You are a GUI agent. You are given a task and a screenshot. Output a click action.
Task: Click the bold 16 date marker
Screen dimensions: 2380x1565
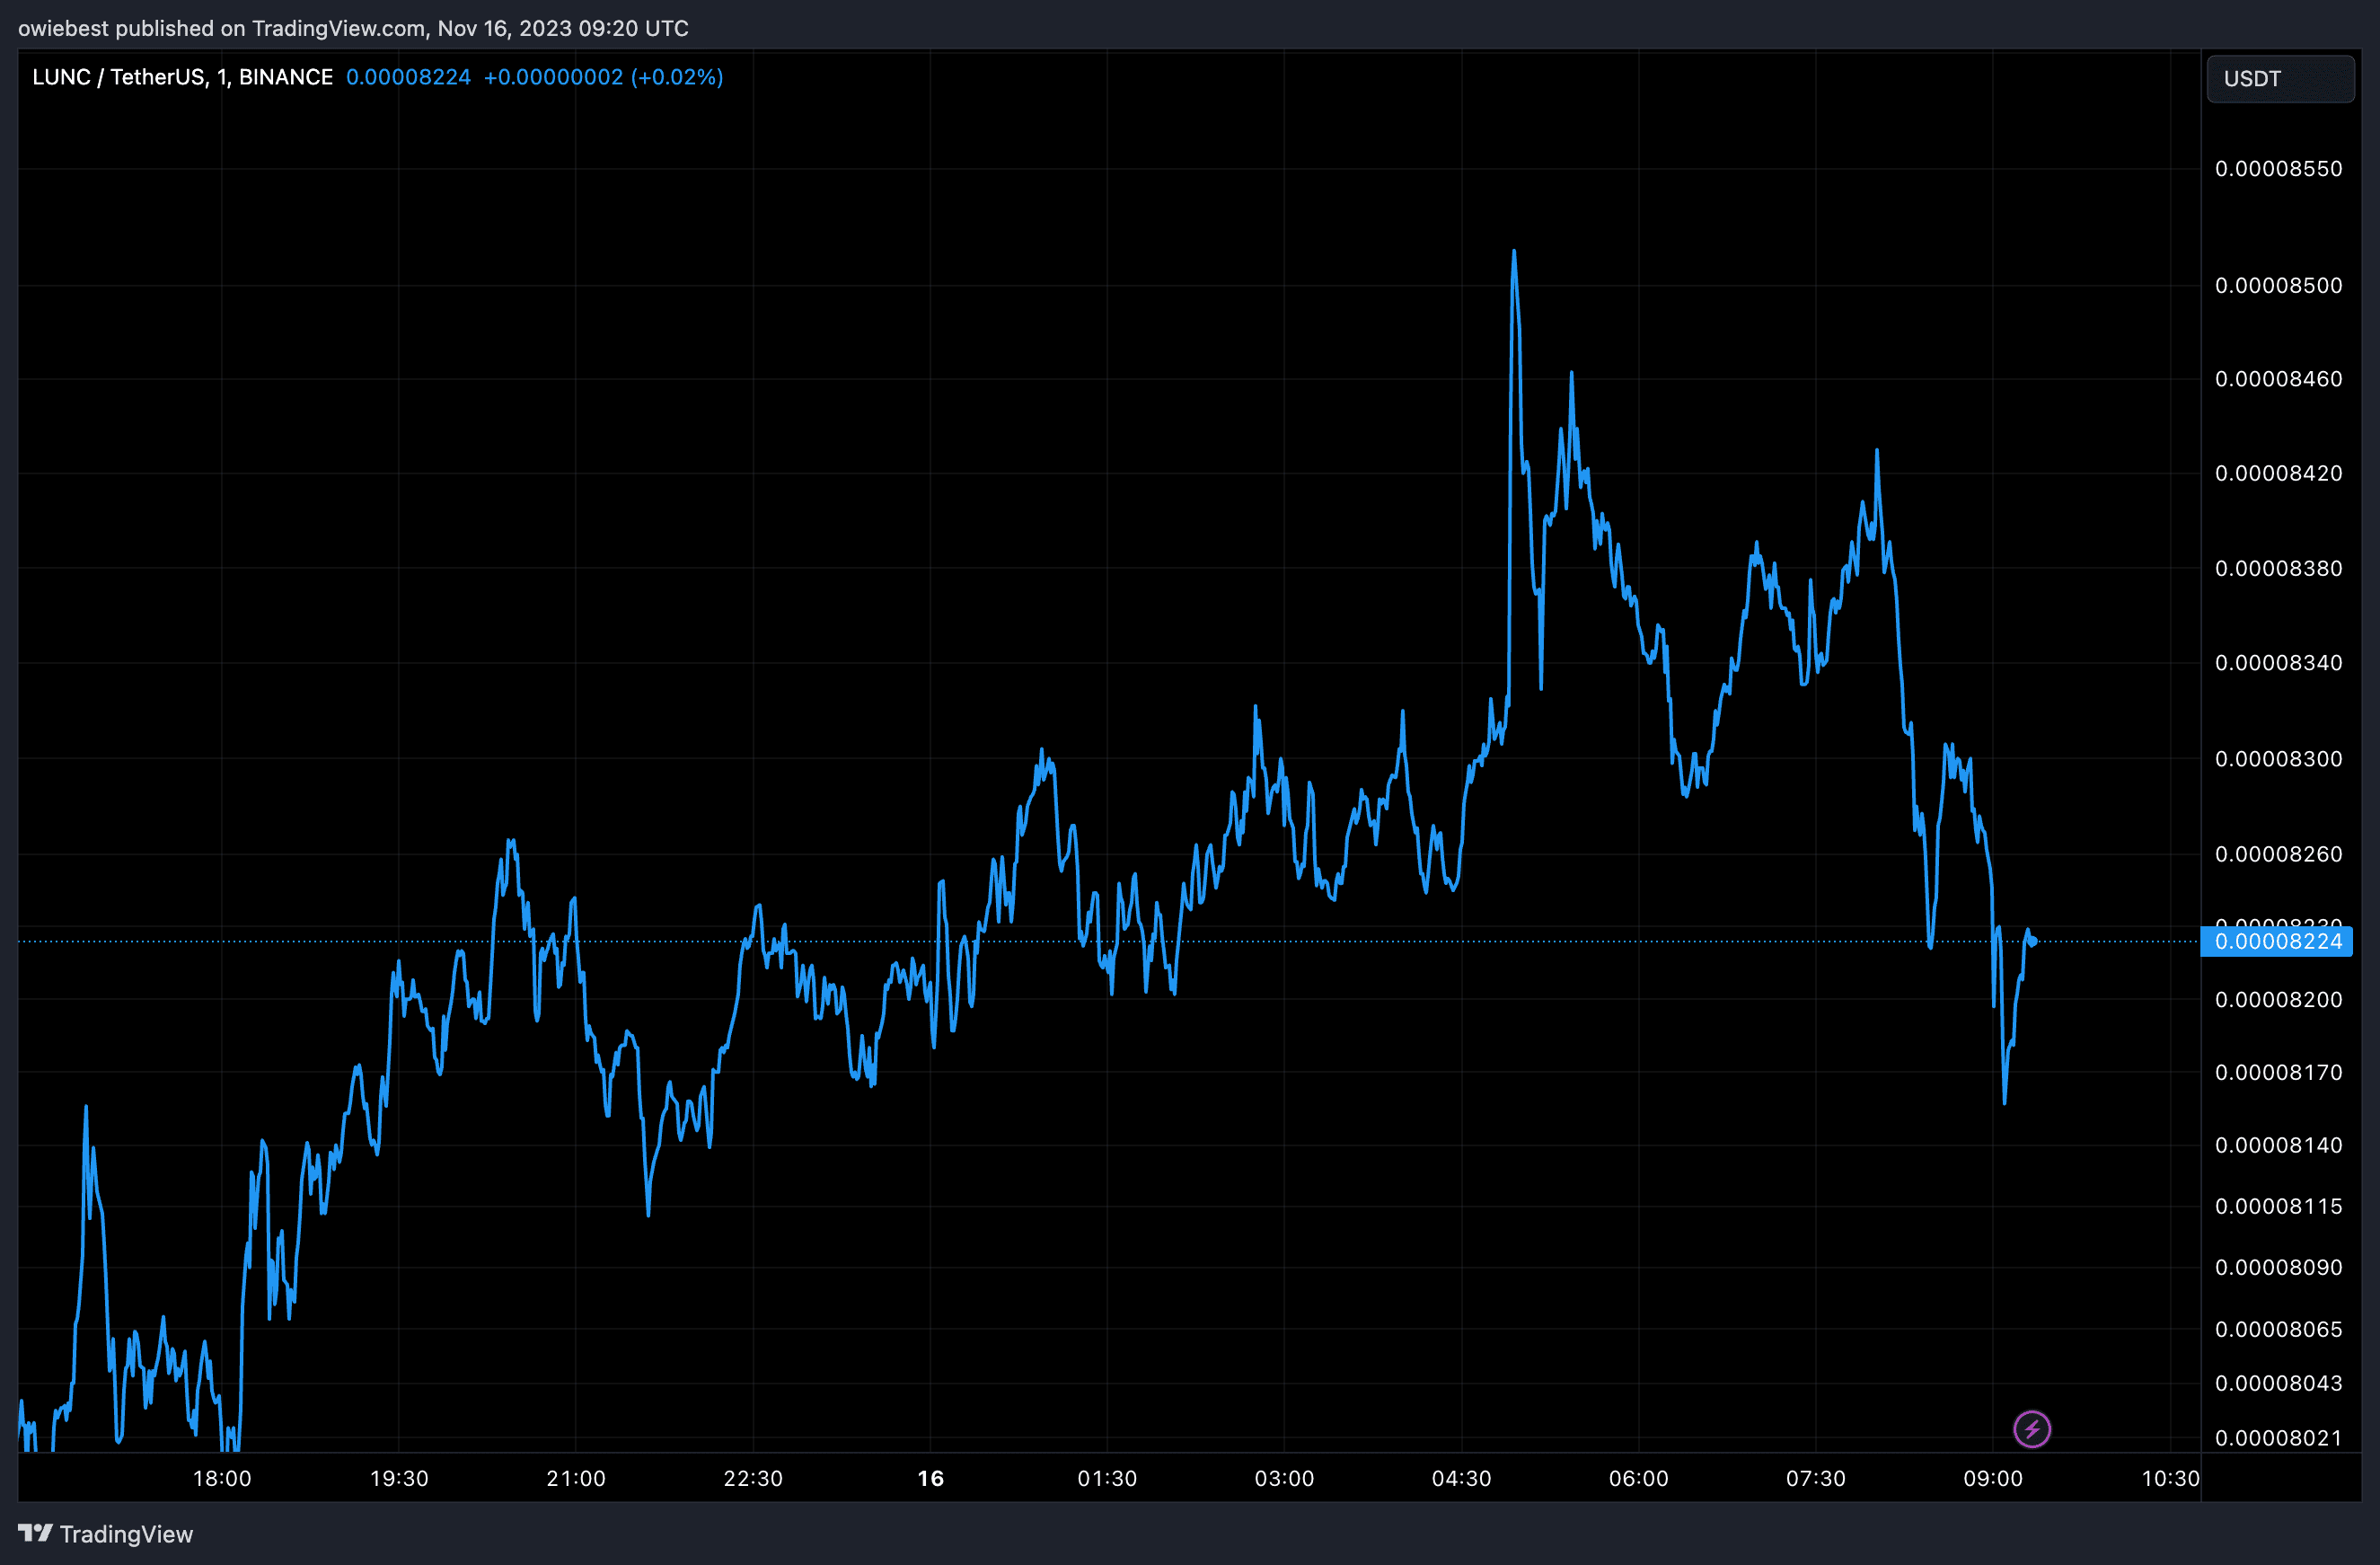930,1478
